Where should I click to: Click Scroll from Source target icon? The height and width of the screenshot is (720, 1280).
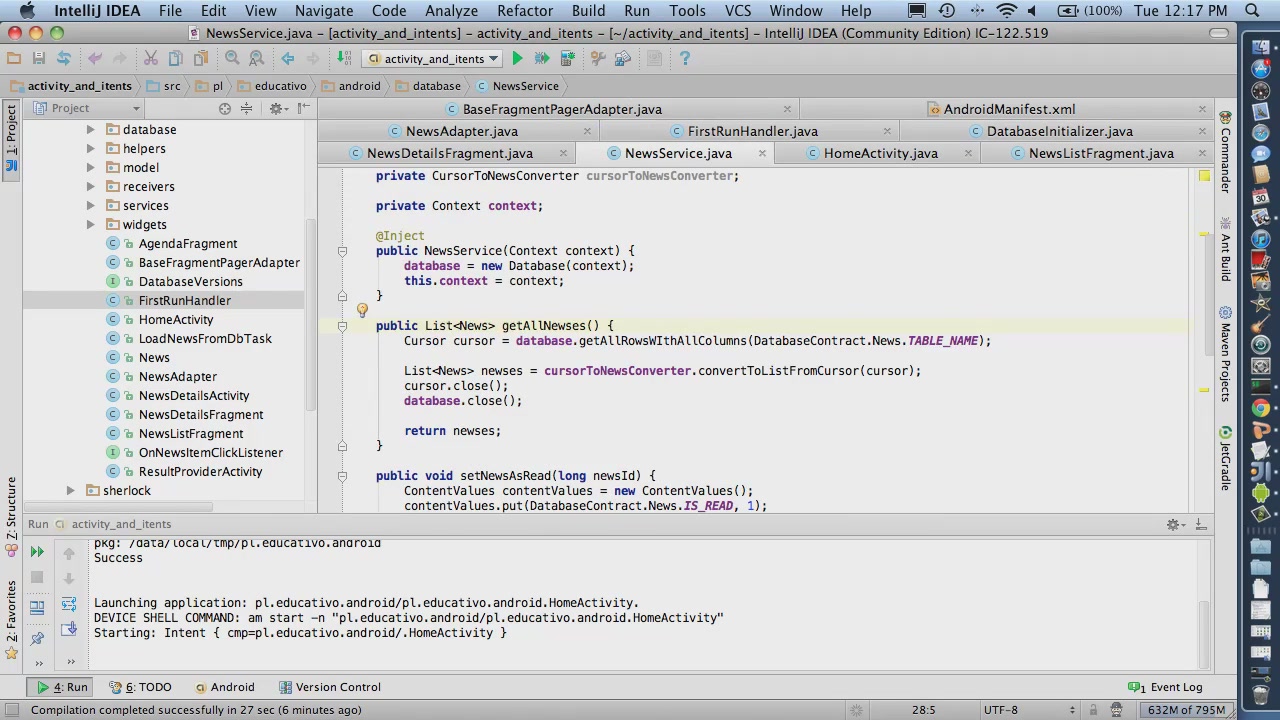point(225,108)
